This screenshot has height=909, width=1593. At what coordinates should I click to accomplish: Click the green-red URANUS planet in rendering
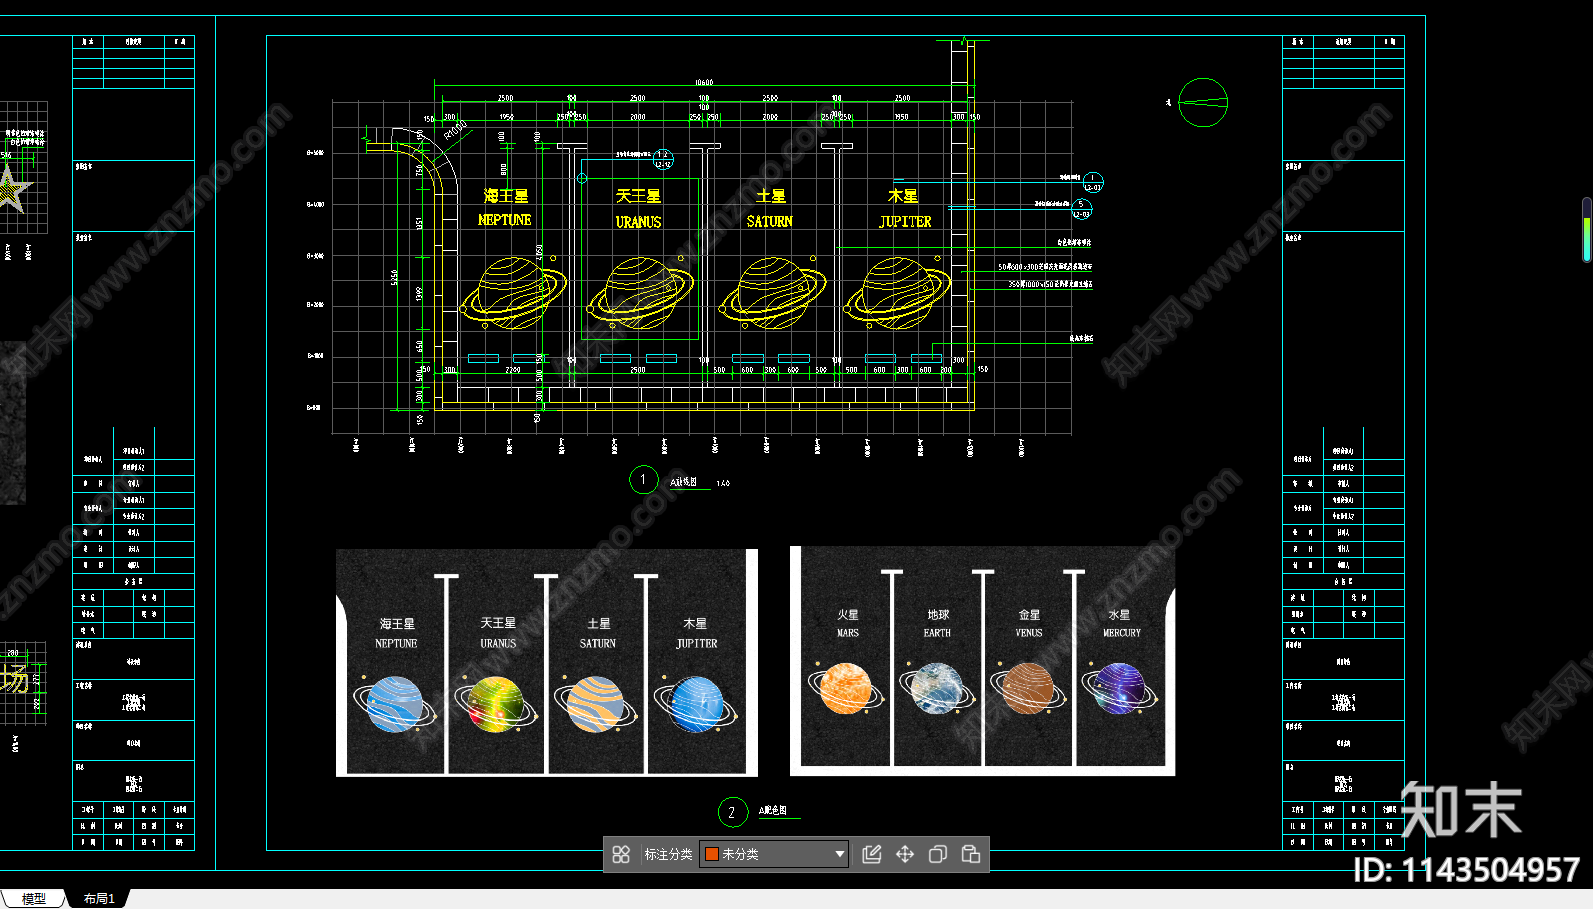click(496, 704)
